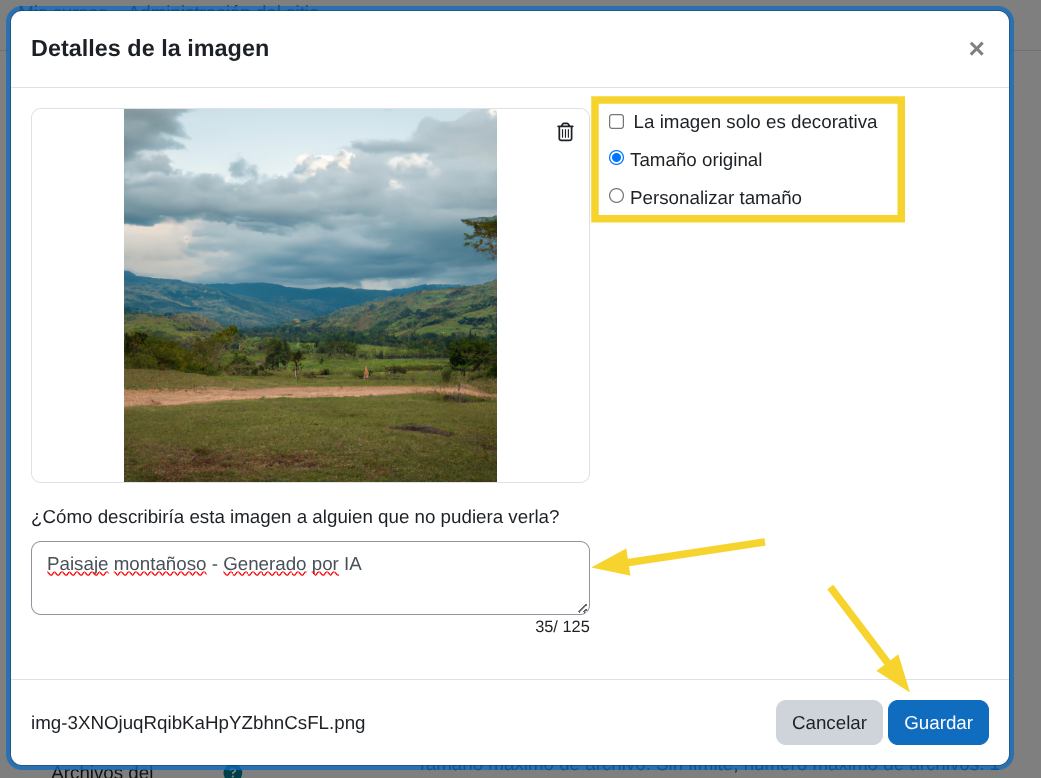This screenshot has height=778, width=1041.
Task: Click the dialog title 'Detalles de la imagen'
Action: (149, 48)
